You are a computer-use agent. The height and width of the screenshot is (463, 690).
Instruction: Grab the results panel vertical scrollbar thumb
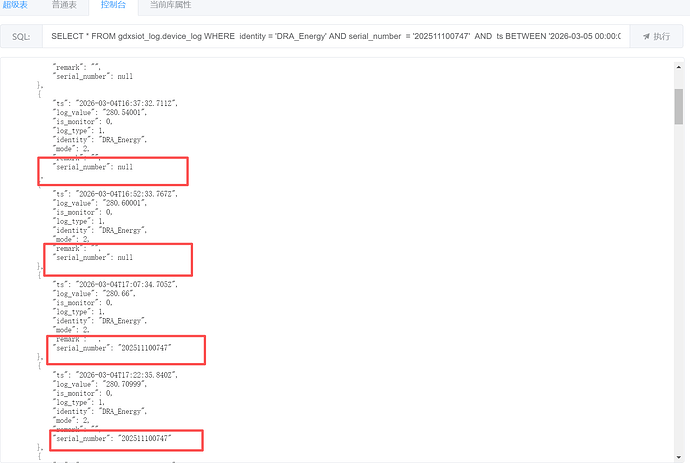(x=678, y=105)
